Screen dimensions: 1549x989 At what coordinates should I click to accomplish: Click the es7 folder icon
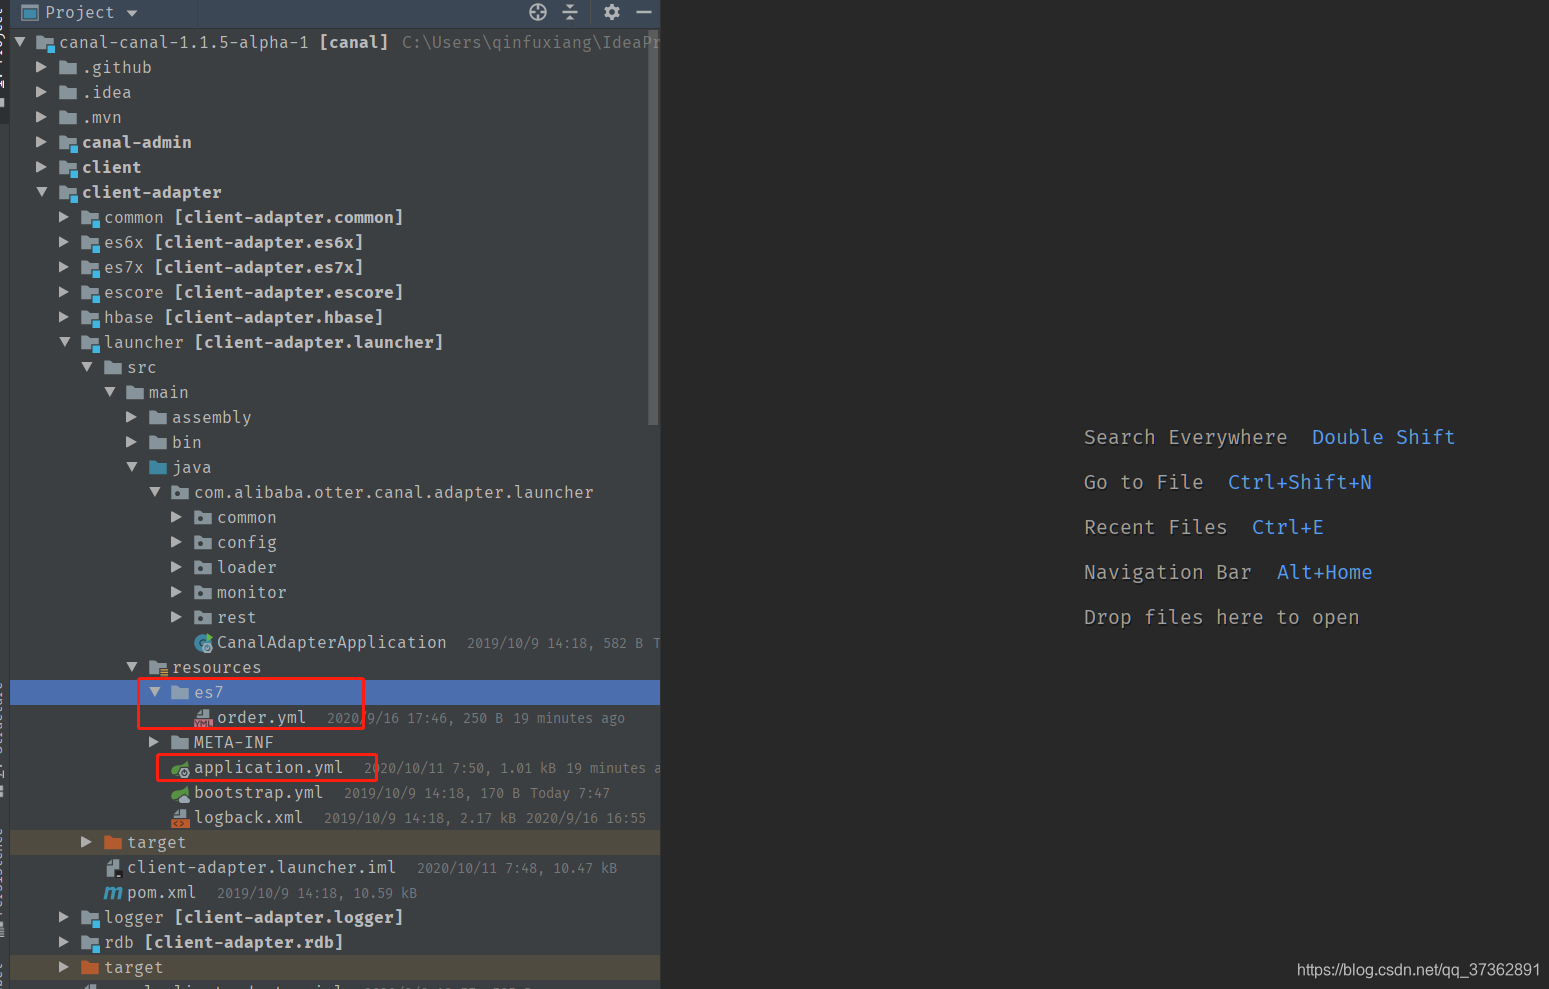pyautogui.click(x=180, y=693)
